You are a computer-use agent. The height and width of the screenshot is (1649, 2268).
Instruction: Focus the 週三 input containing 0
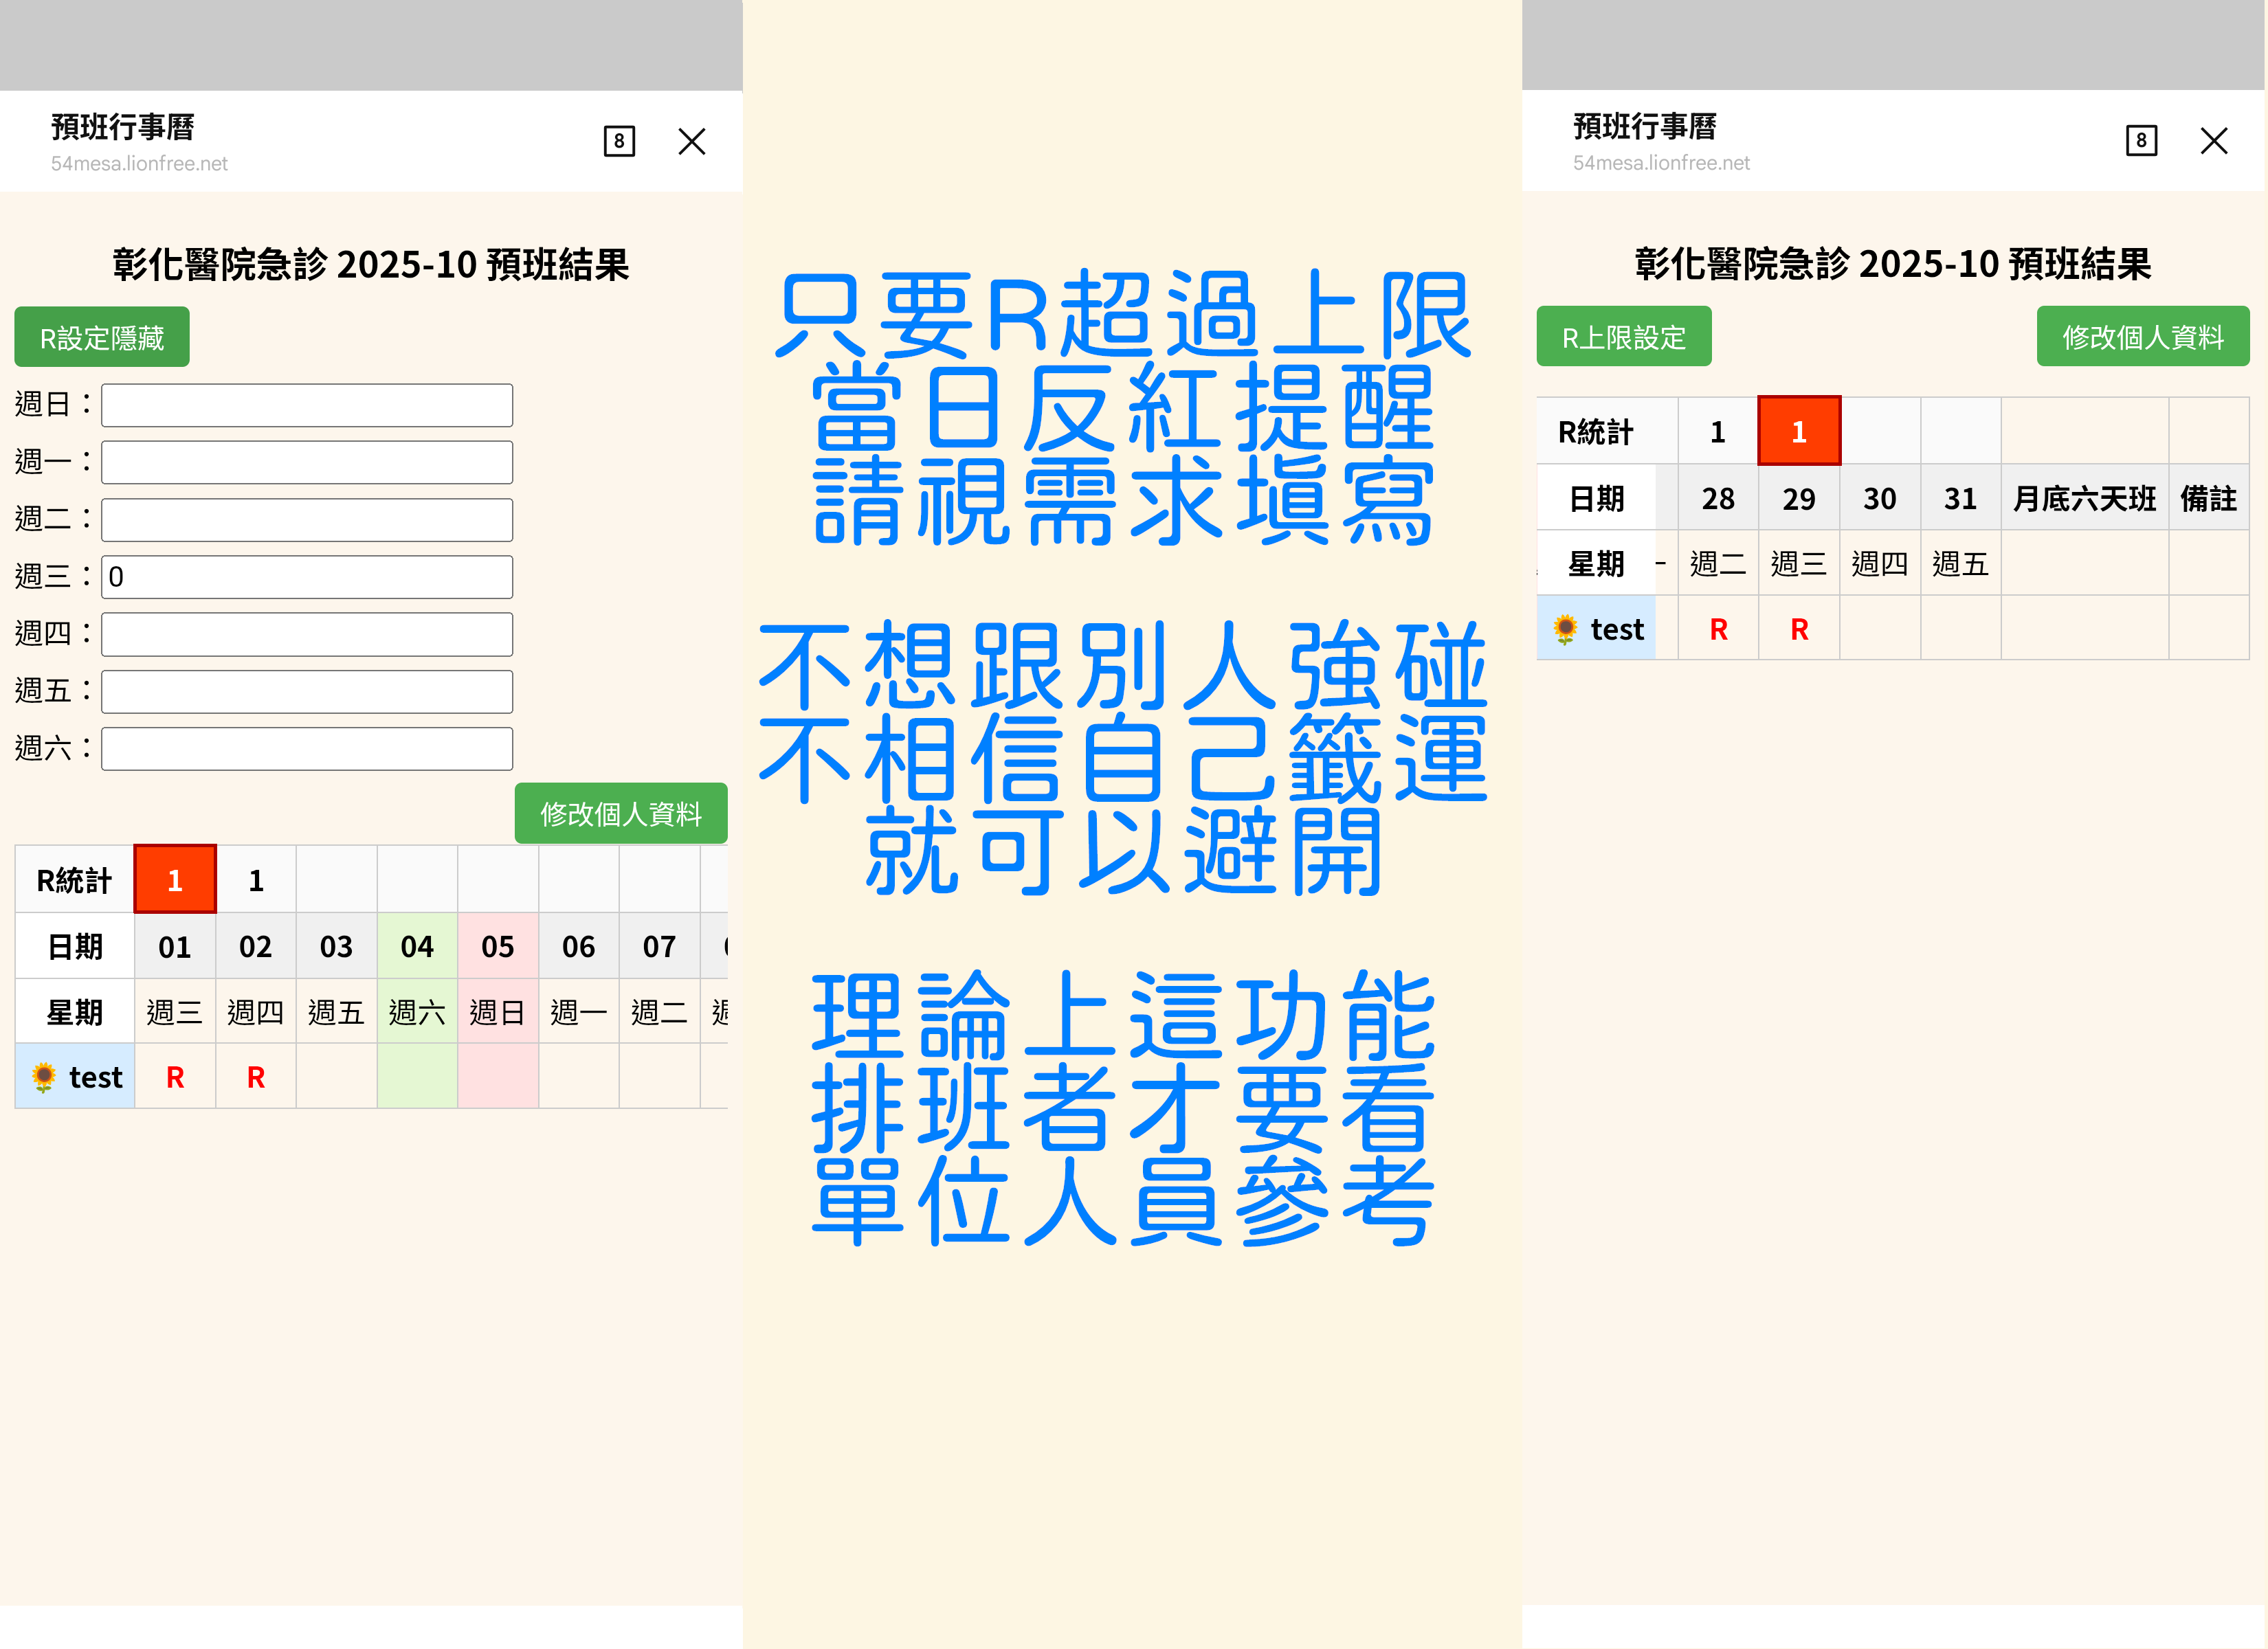pyautogui.click(x=307, y=577)
